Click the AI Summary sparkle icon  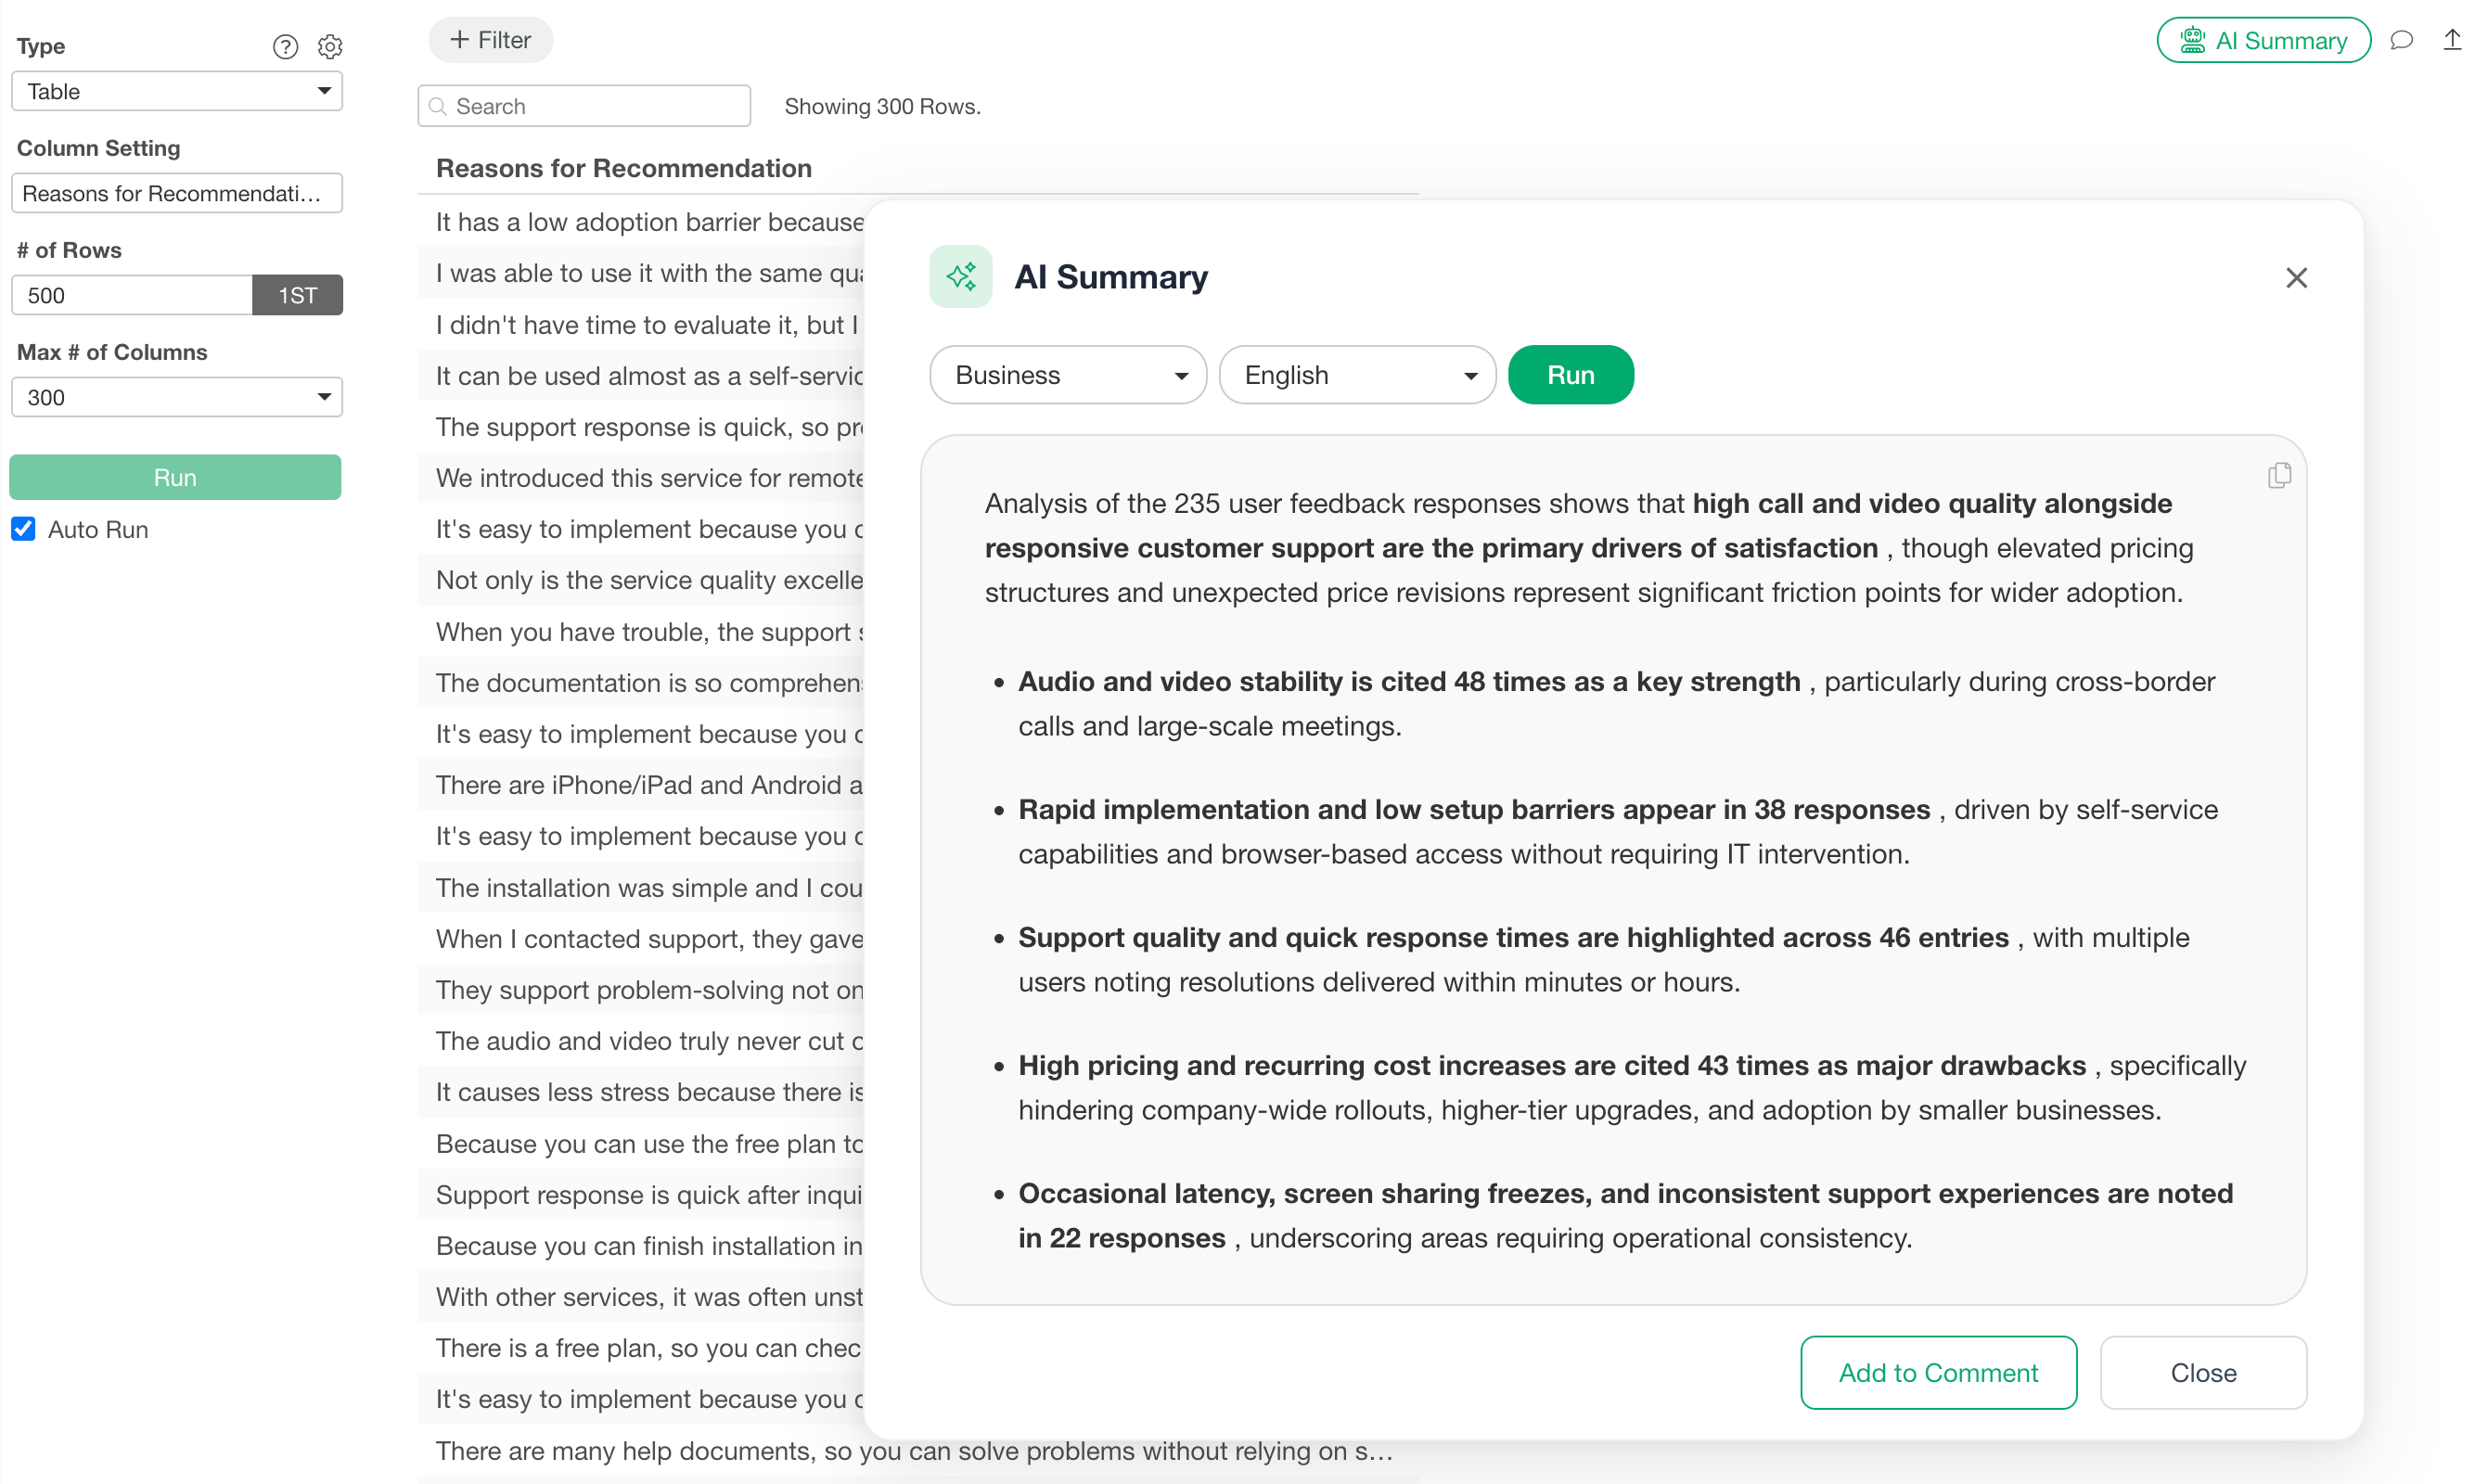point(960,276)
